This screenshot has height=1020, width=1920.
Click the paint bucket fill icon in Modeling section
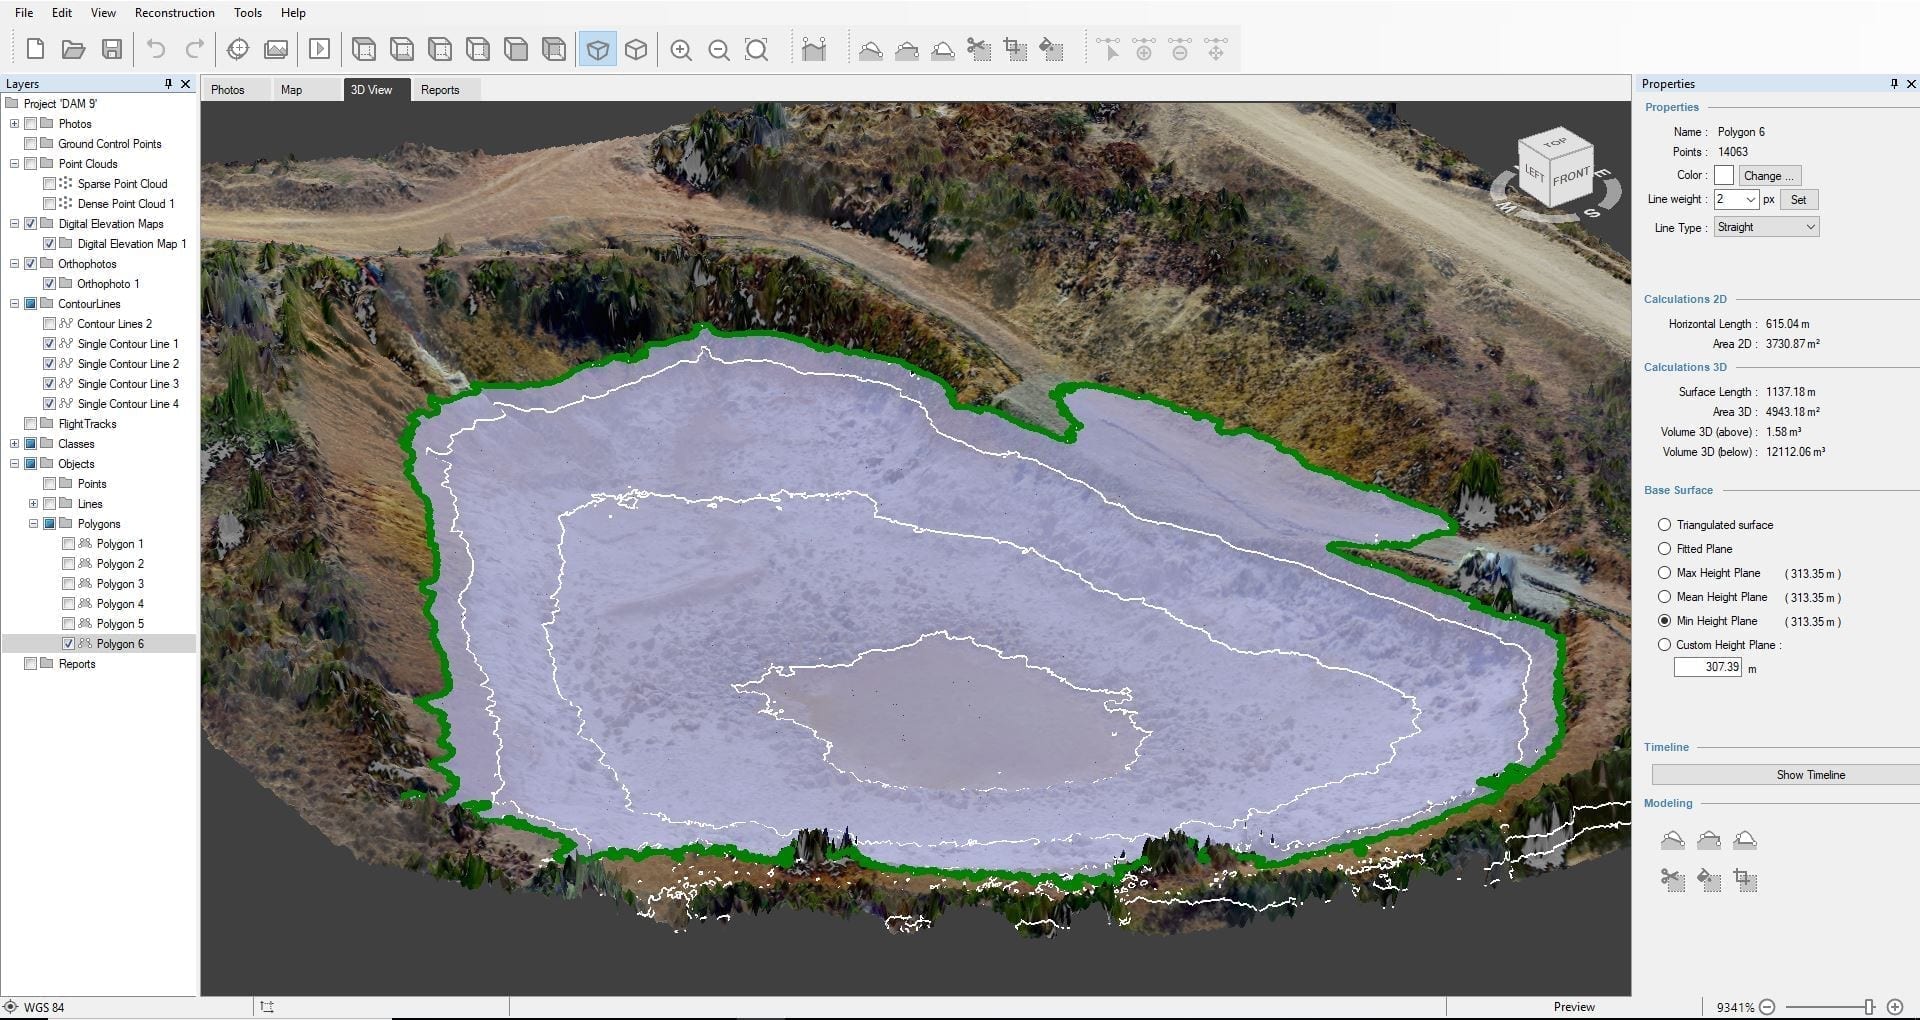click(x=1709, y=880)
